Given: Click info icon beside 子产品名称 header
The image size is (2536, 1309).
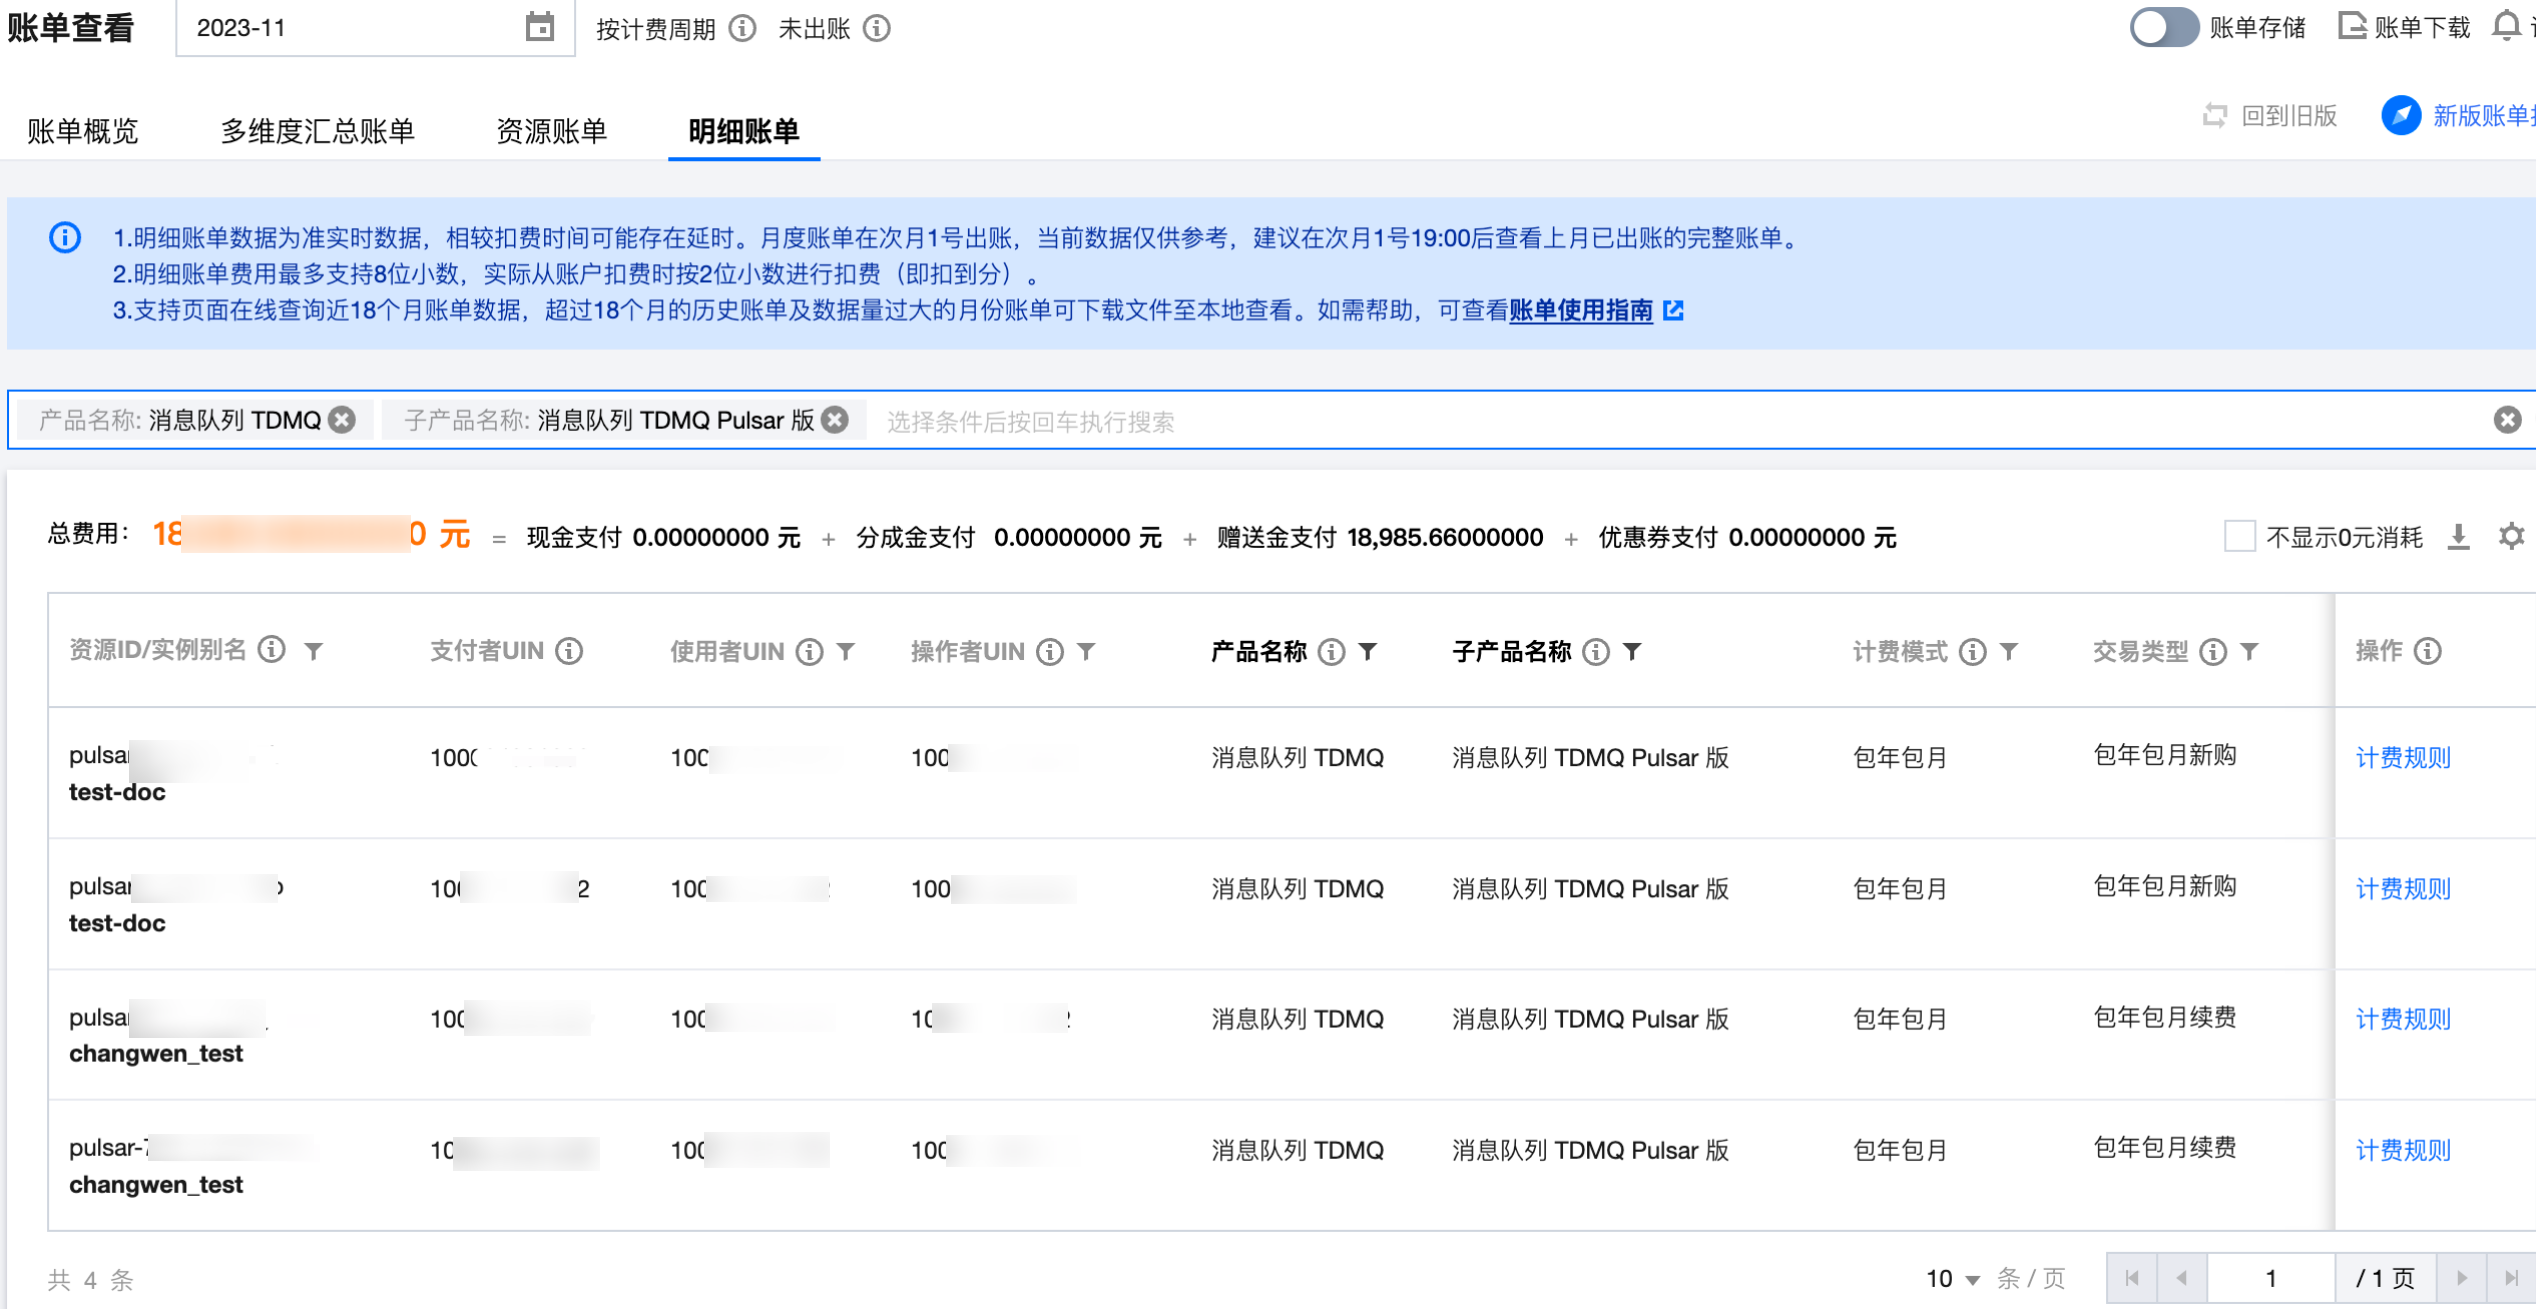Looking at the screenshot, I should tap(1597, 652).
